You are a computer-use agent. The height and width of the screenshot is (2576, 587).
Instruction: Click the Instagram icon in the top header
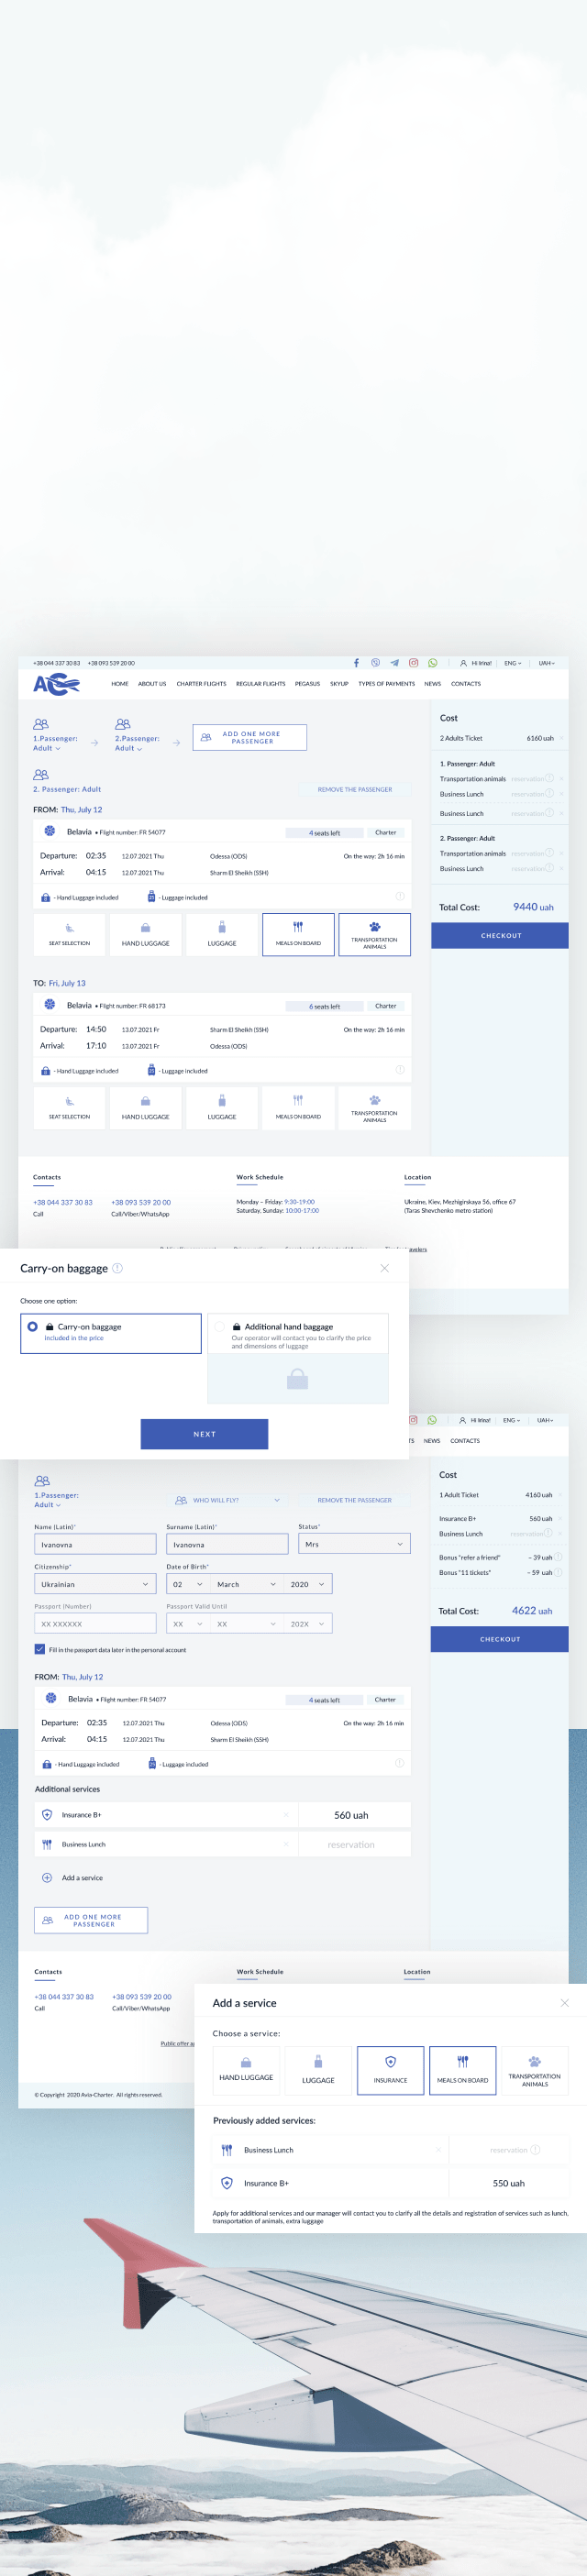(x=413, y=663)
